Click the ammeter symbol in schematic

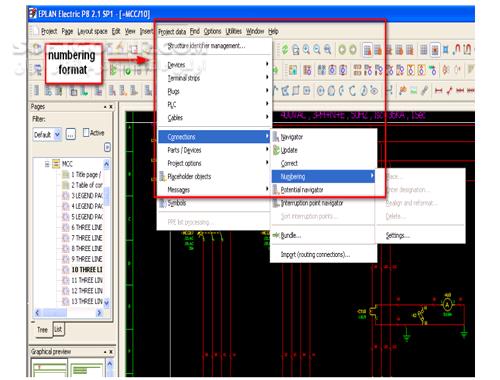[447, 304]
